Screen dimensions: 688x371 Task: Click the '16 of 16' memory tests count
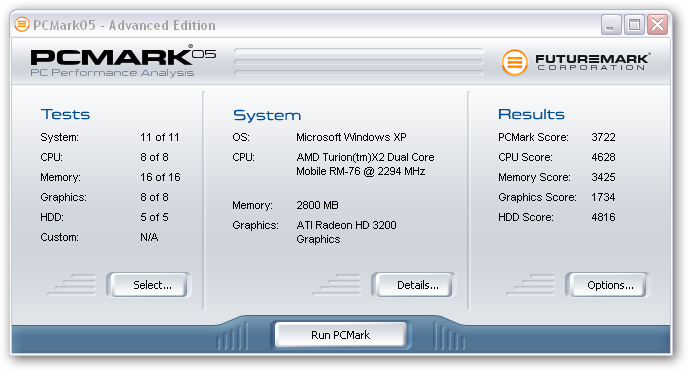(x=161, y=177)
